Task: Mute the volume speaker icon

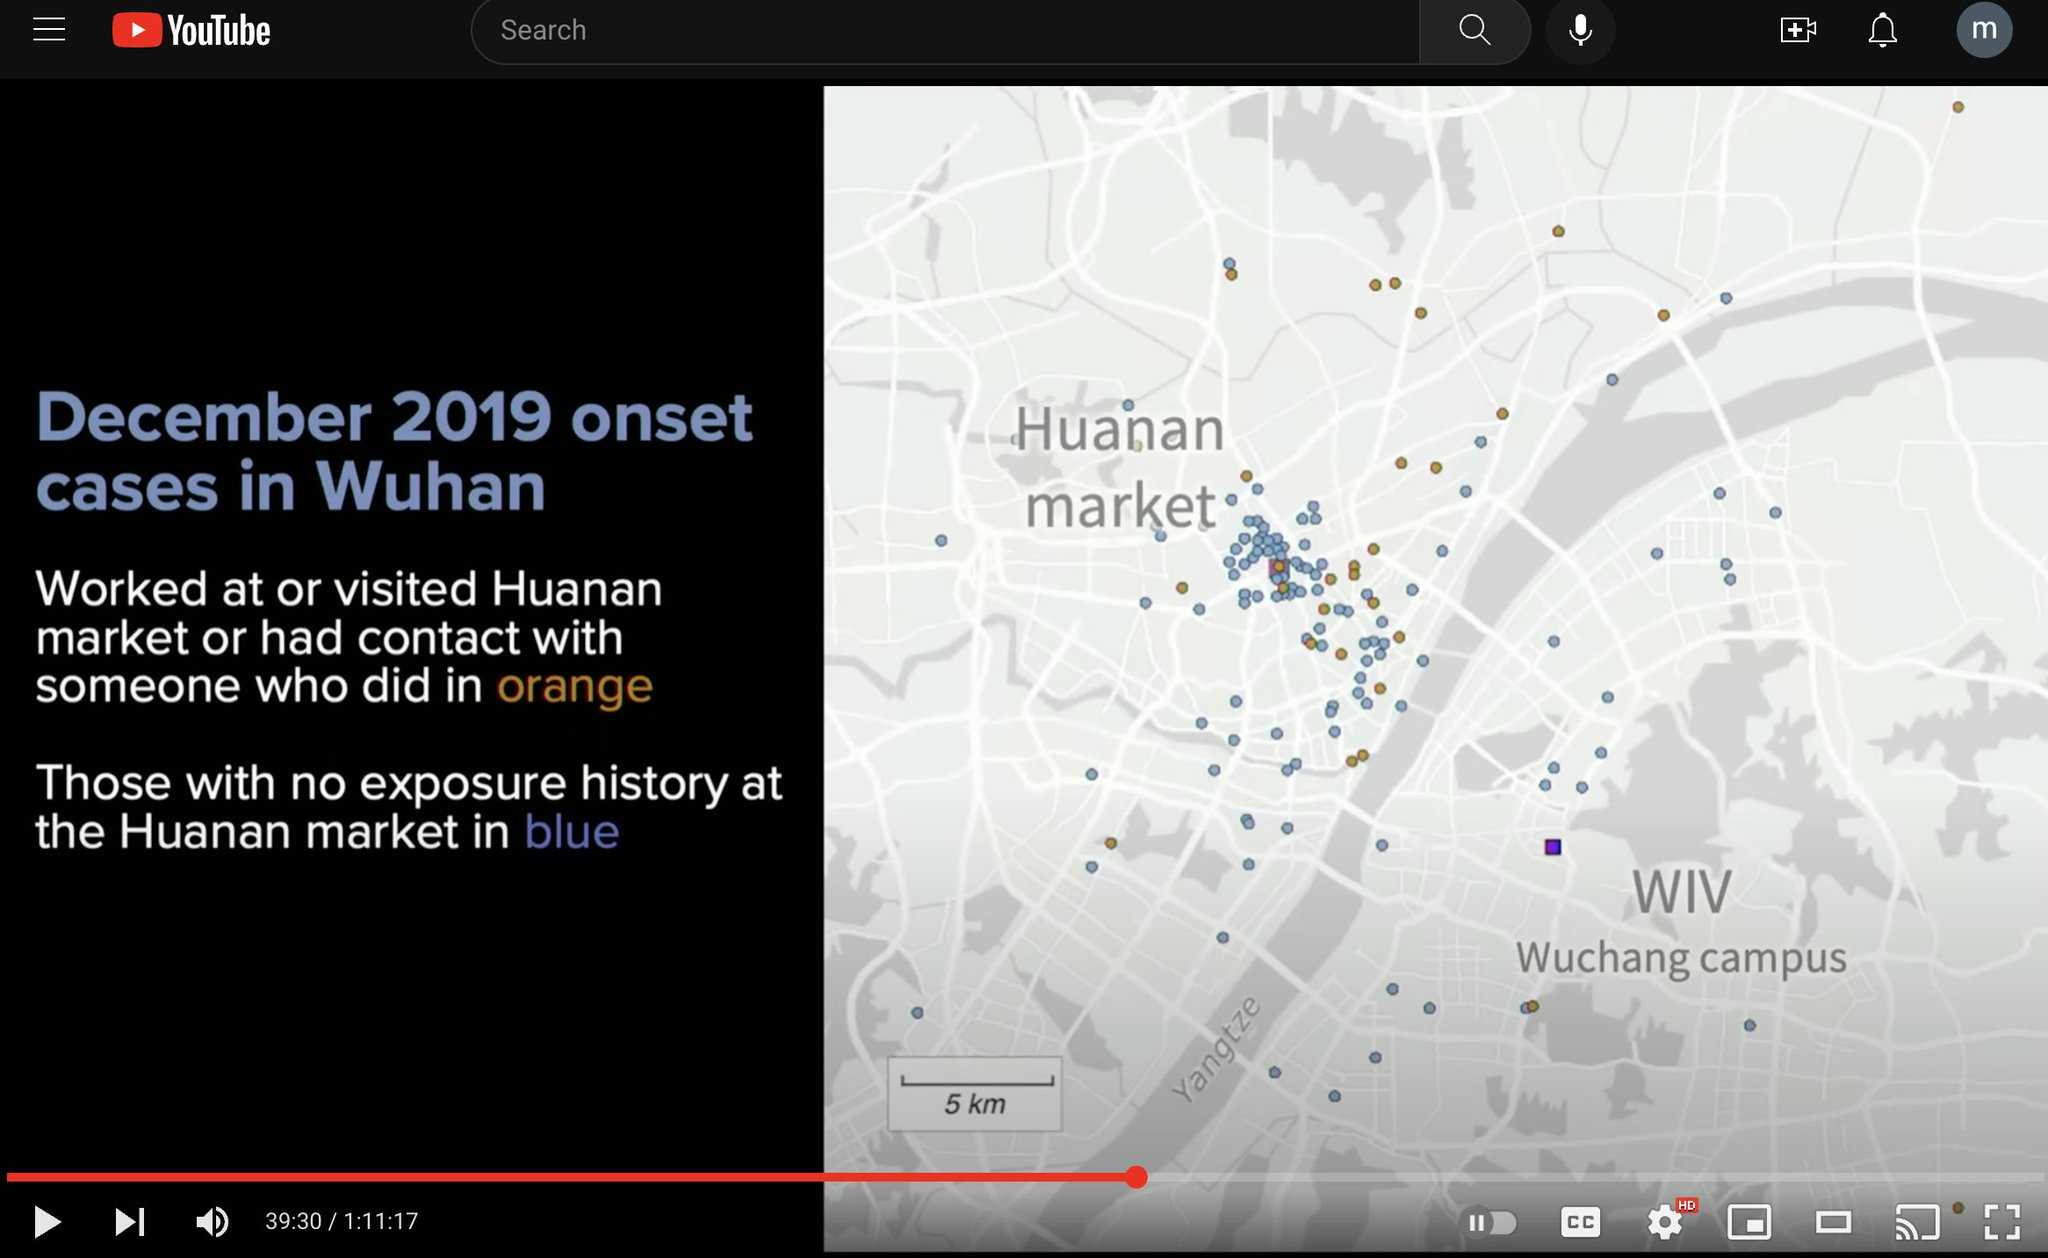Action: point(211,1221)
